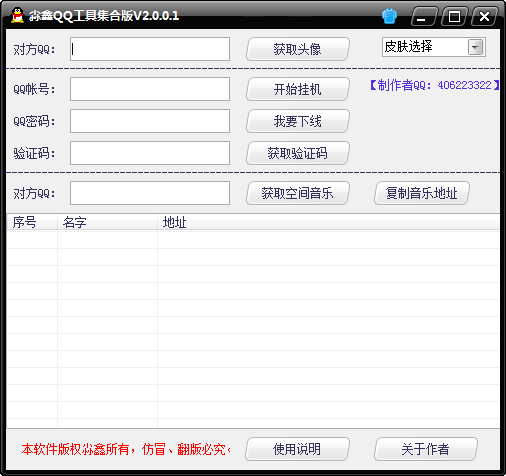Sort list by 序号 column header
506x476 pixels.
coord(32,222)
